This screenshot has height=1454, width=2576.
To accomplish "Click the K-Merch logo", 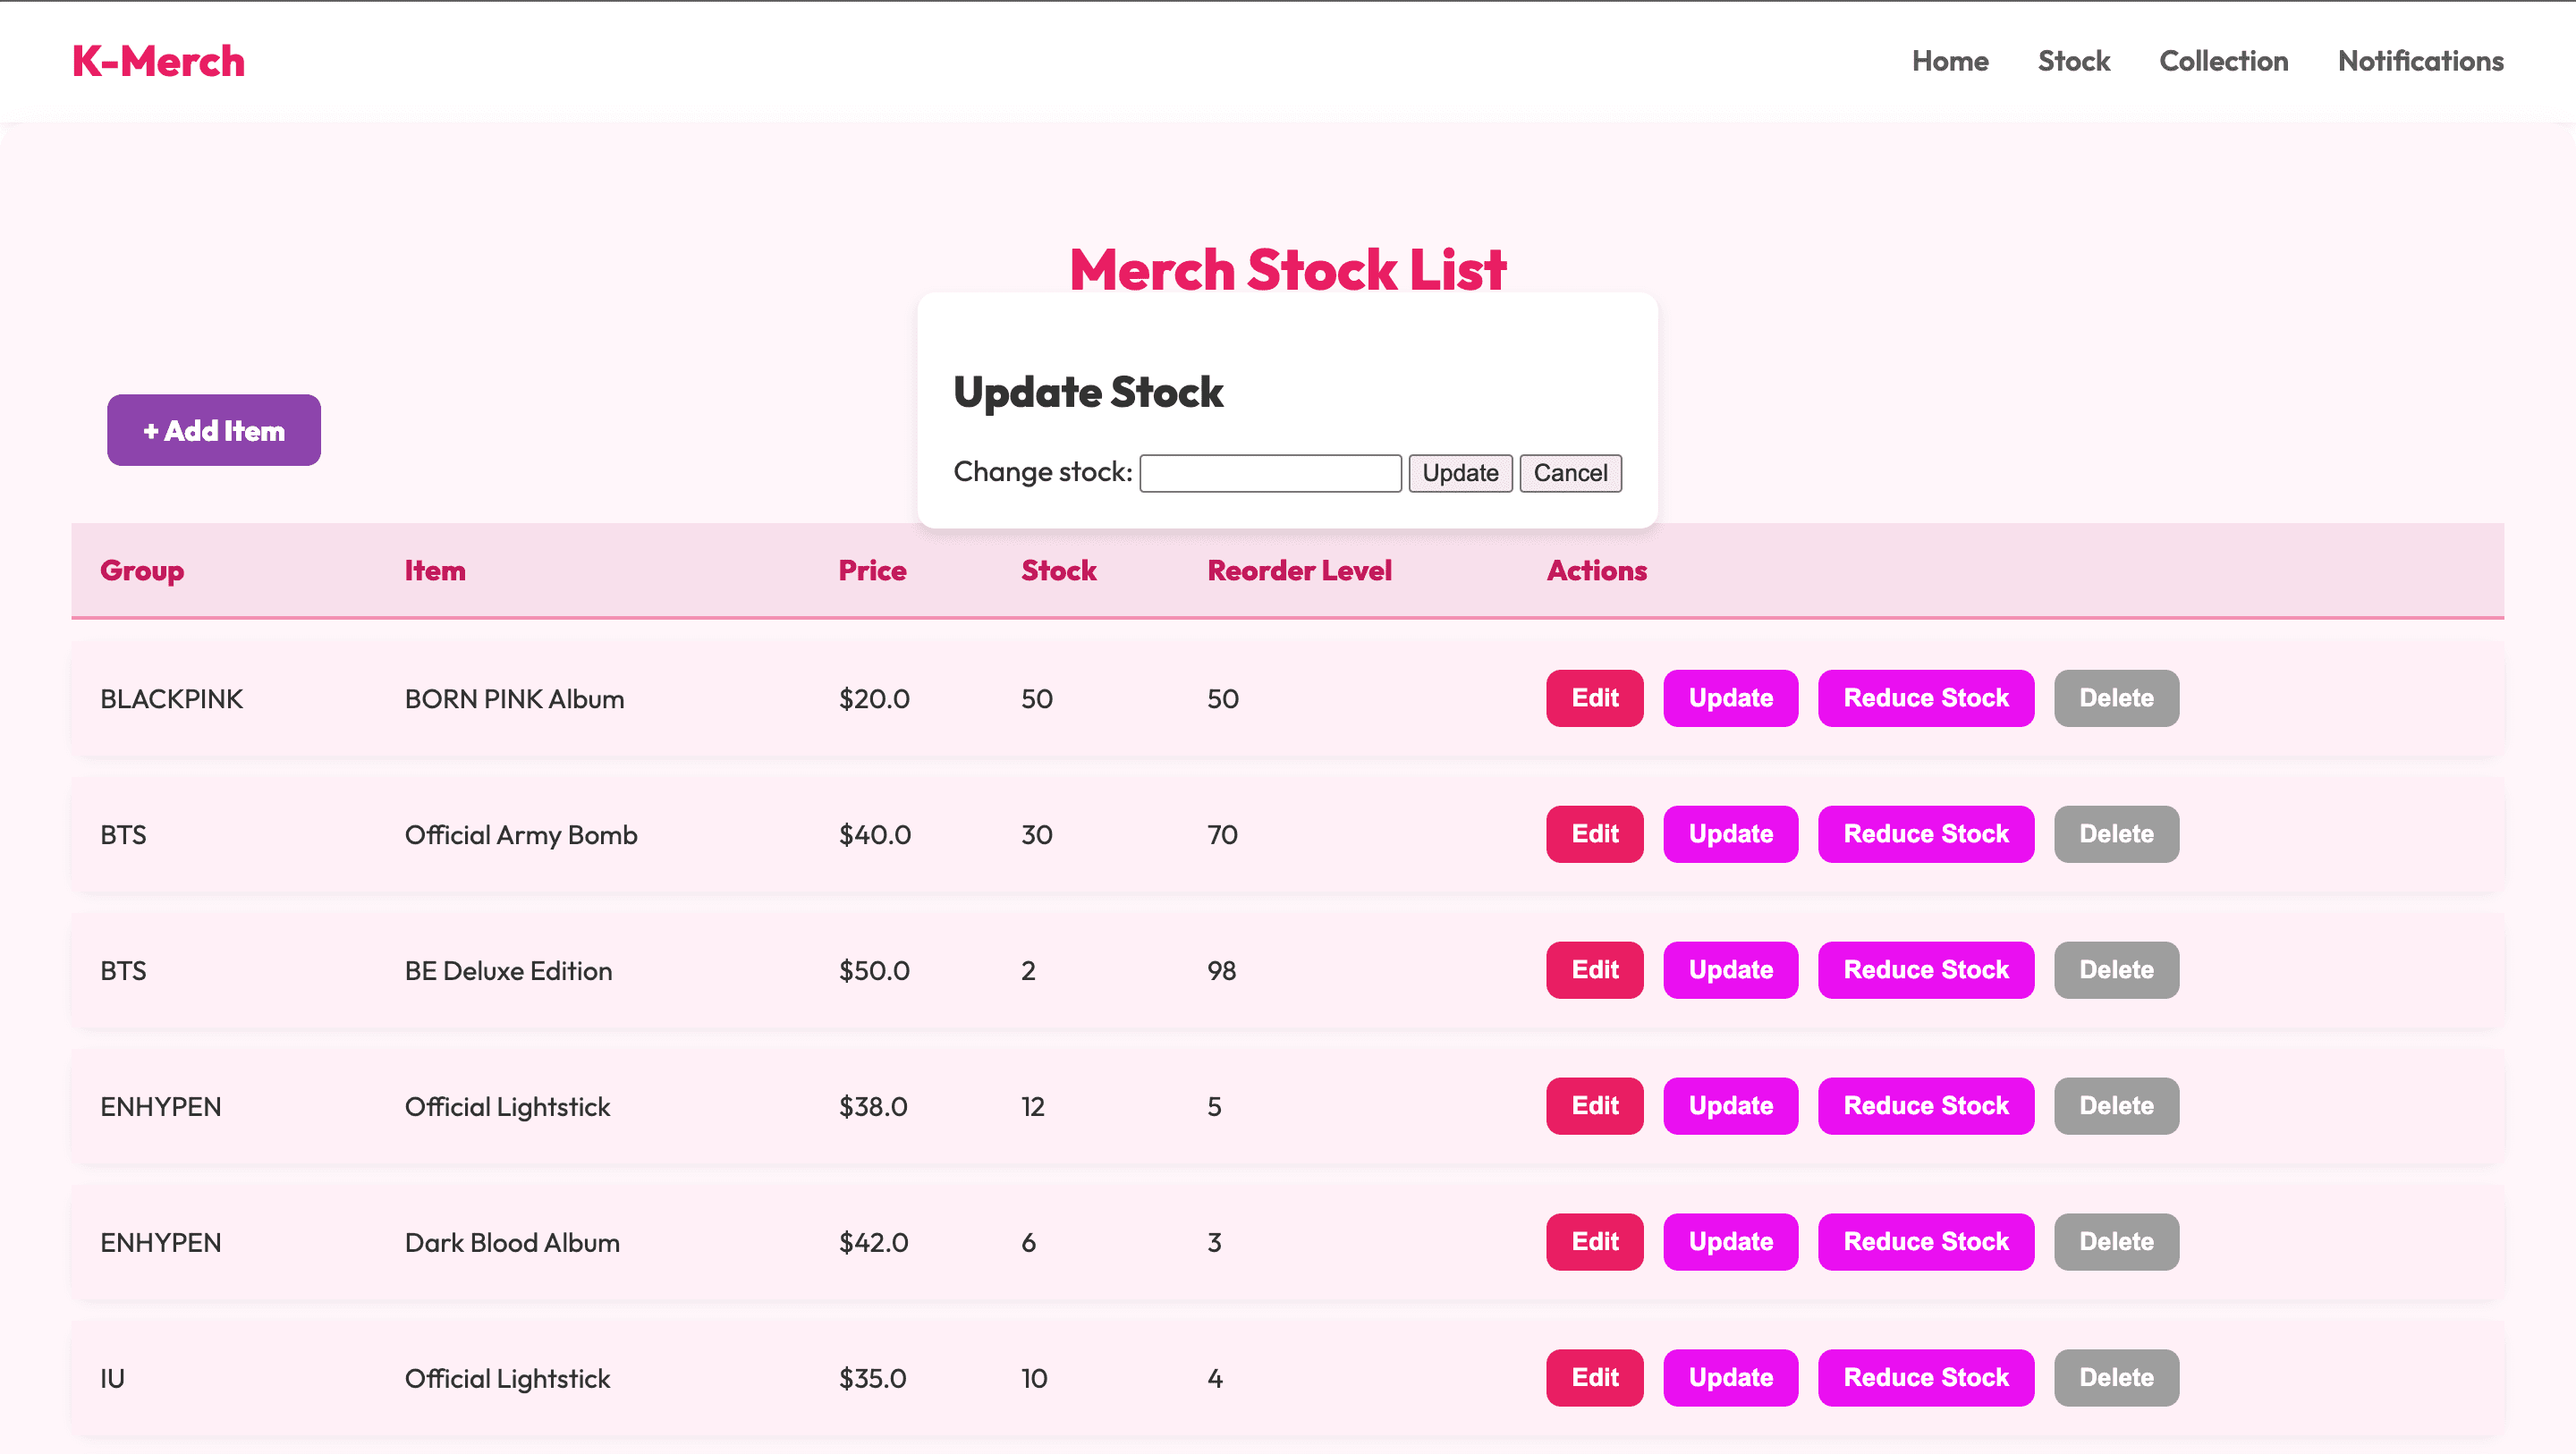I will 158,61.
